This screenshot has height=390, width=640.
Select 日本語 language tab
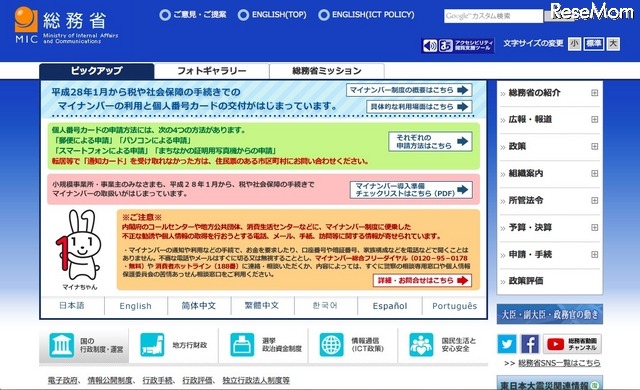(x=72, y=306)
